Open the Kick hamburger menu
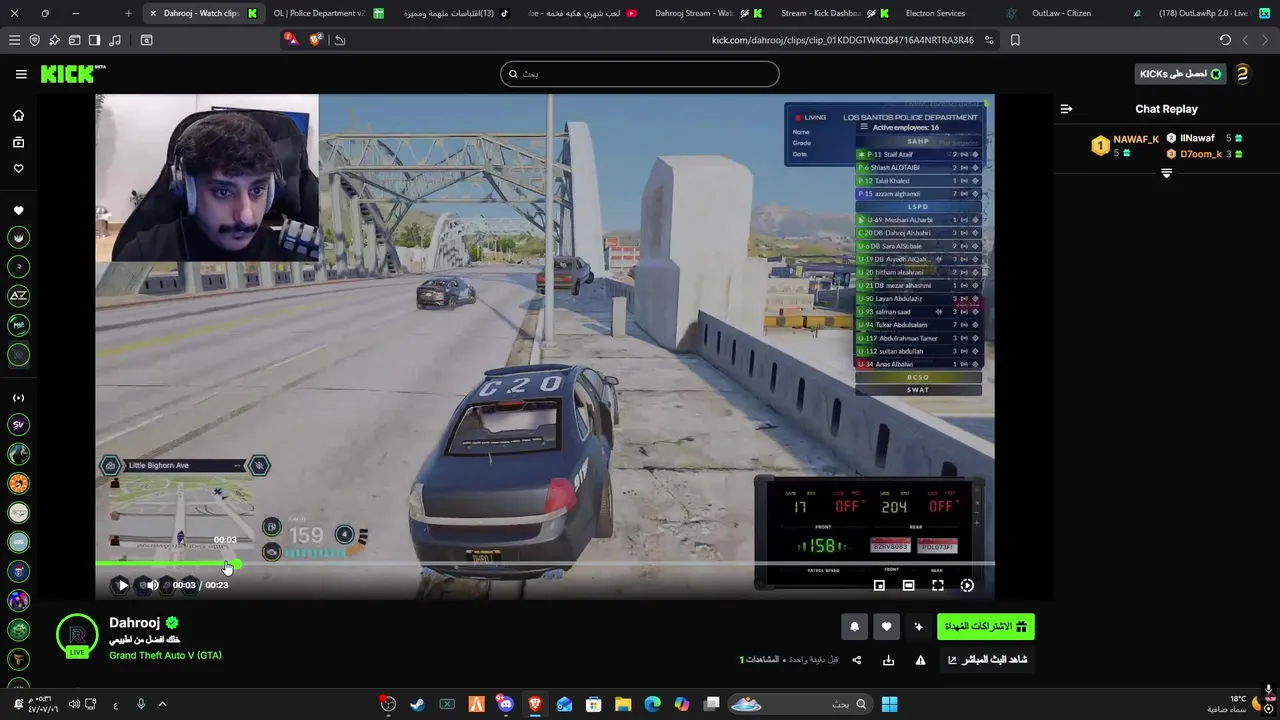Image resolution: width=1280 pixels, height=720 pixels. [21, 74]
